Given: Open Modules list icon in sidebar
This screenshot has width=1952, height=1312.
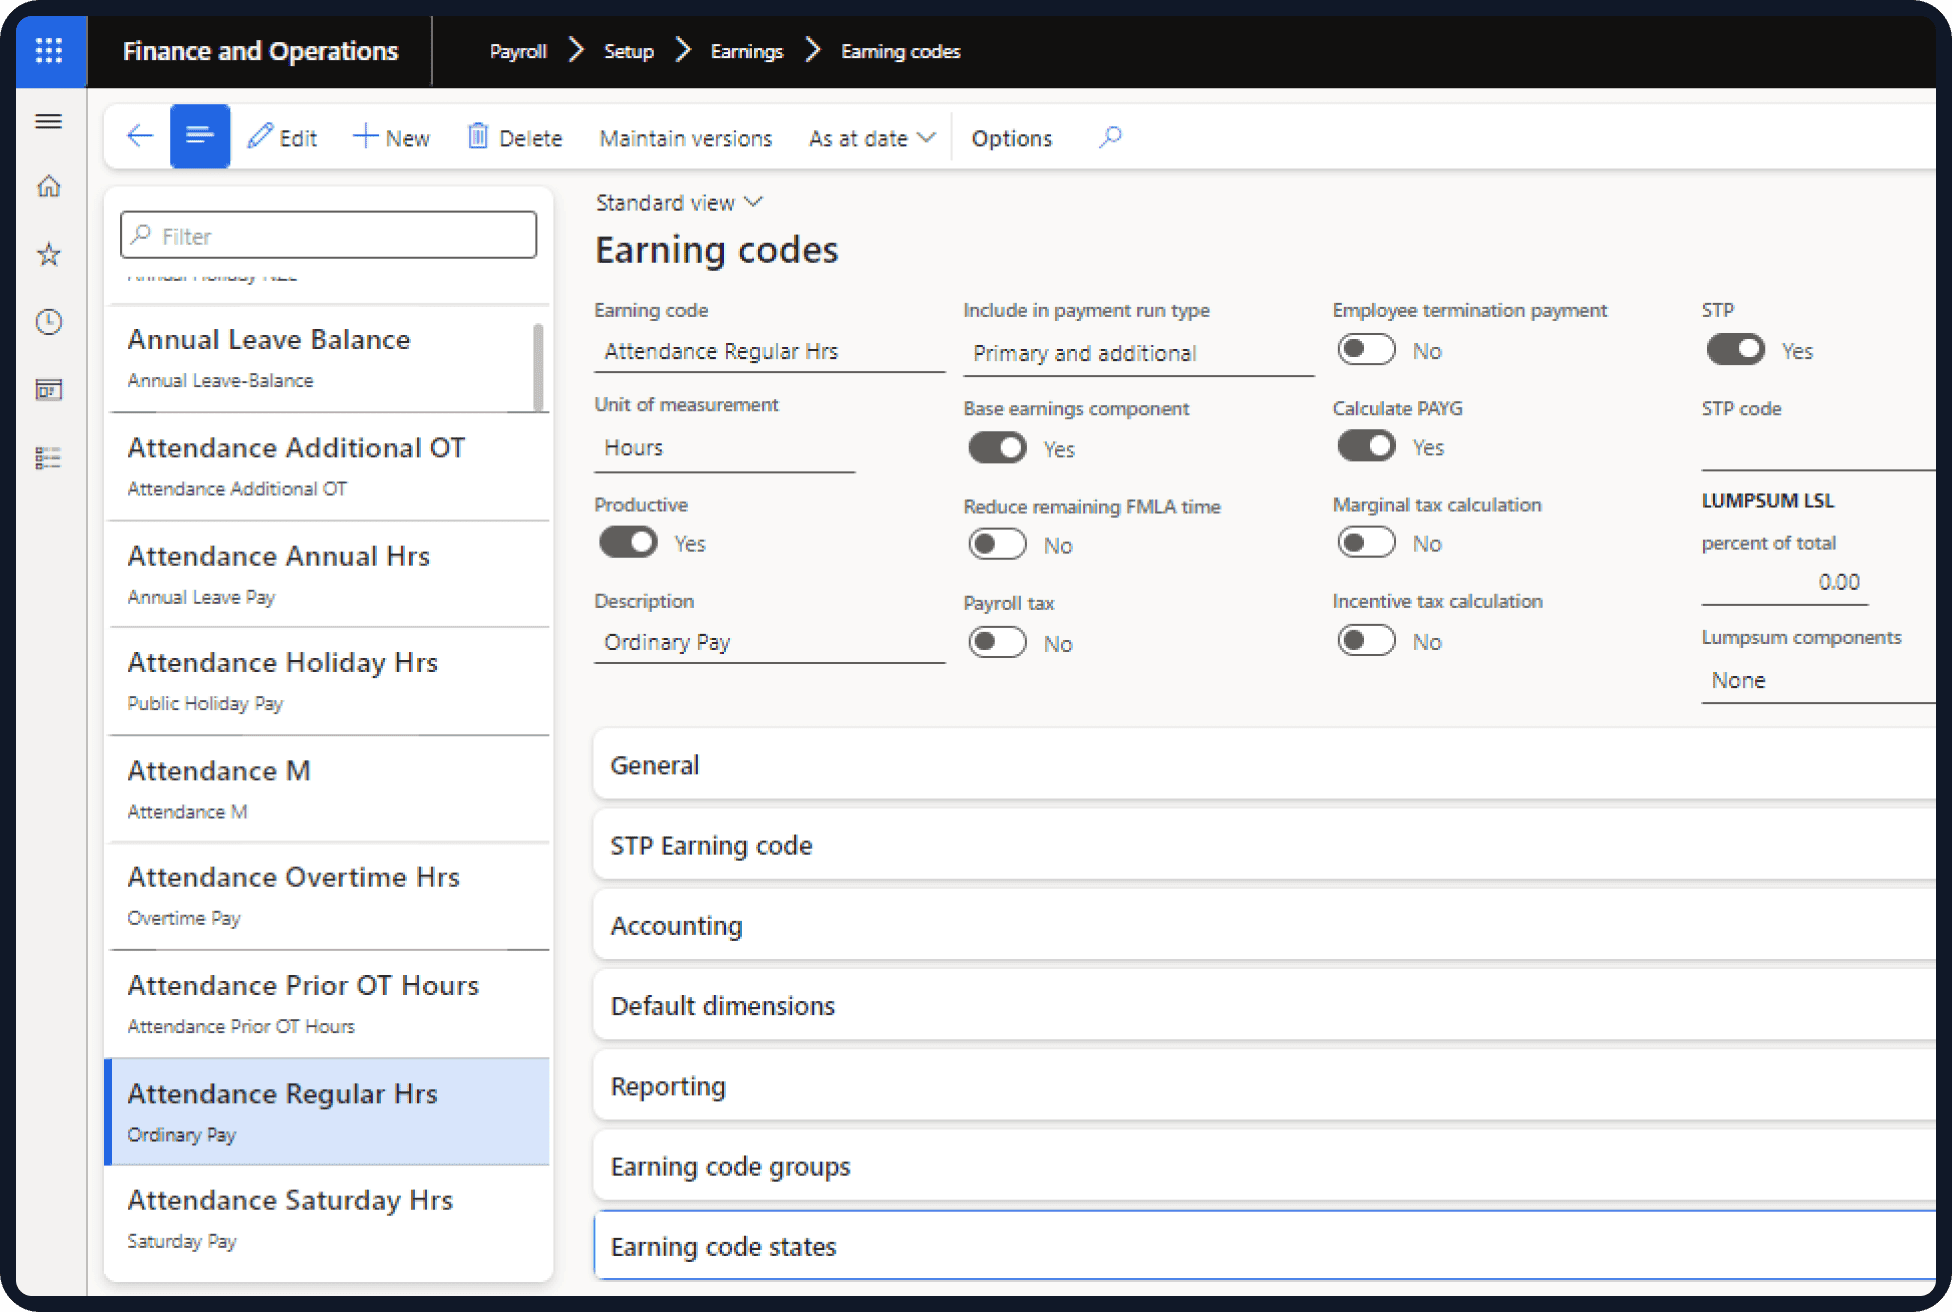Looking at the screenshot, I should tap(49, 458).
